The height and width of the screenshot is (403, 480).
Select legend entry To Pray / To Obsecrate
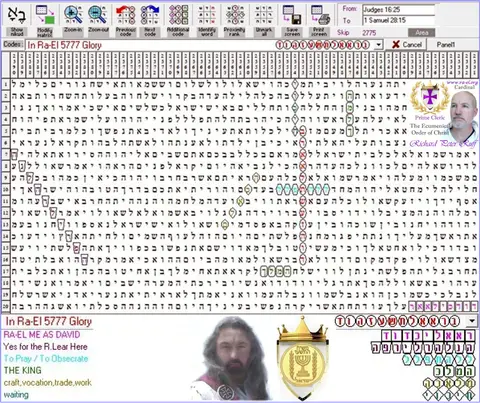46,359
